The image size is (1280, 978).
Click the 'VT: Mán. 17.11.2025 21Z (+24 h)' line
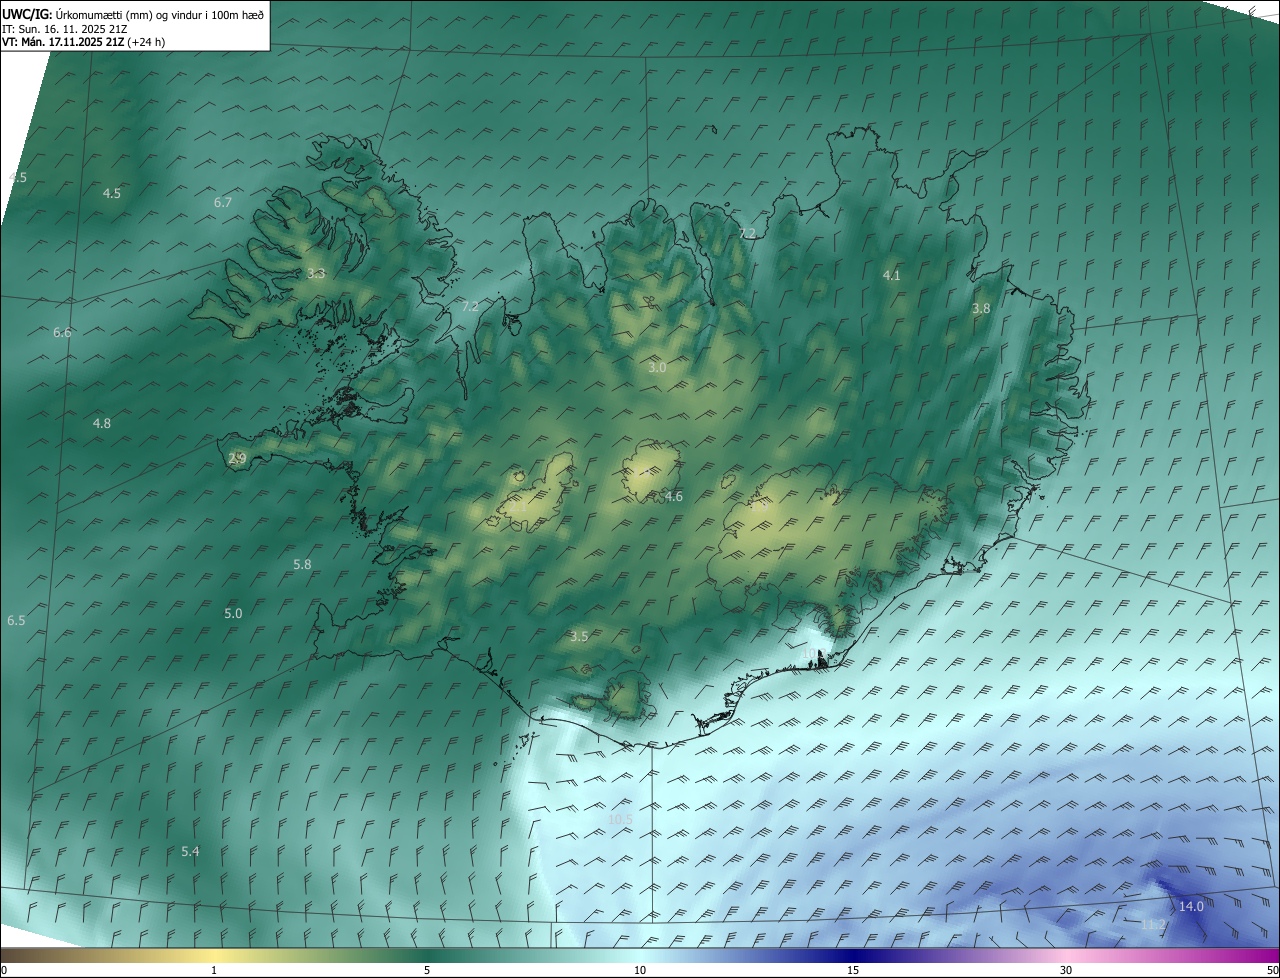84,42
